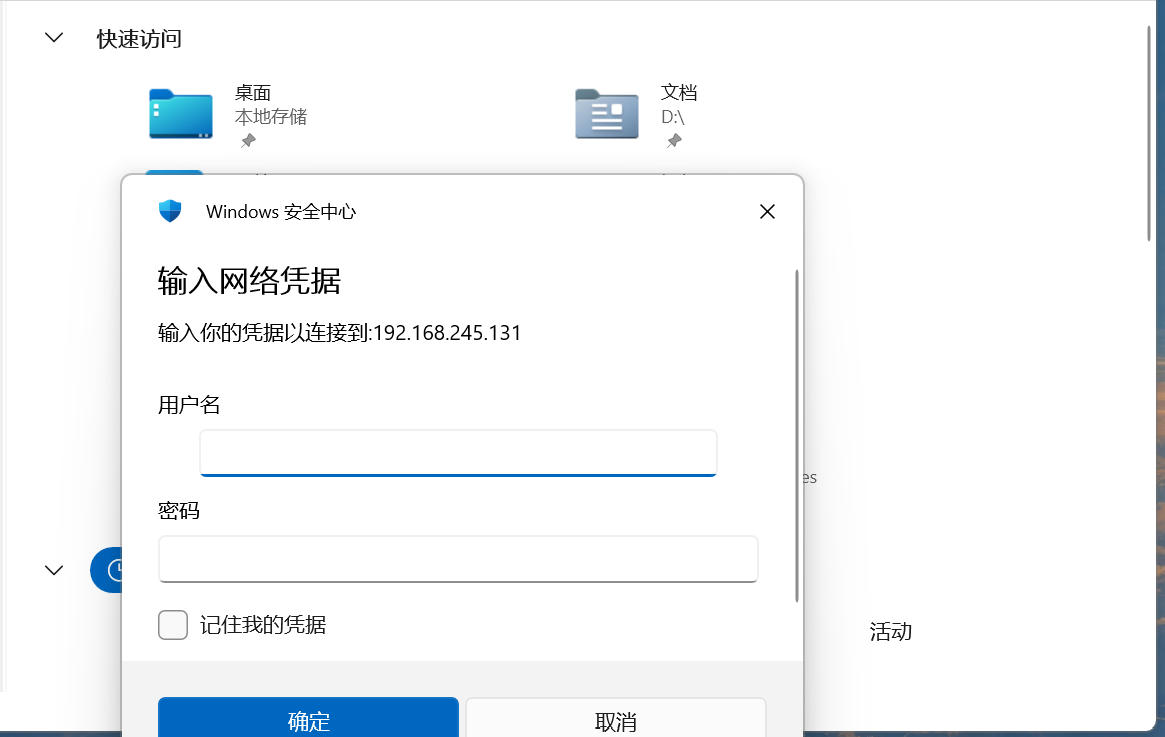Click the Windows 安全中心 shield icon
The width and height of the screenshot is (1165, 737).
click(170, 211)
